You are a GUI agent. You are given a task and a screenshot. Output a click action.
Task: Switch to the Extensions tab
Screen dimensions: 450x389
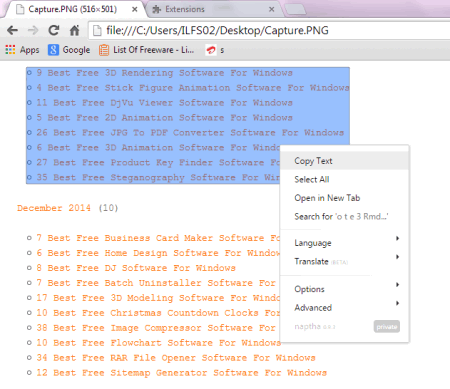(213, 9)
